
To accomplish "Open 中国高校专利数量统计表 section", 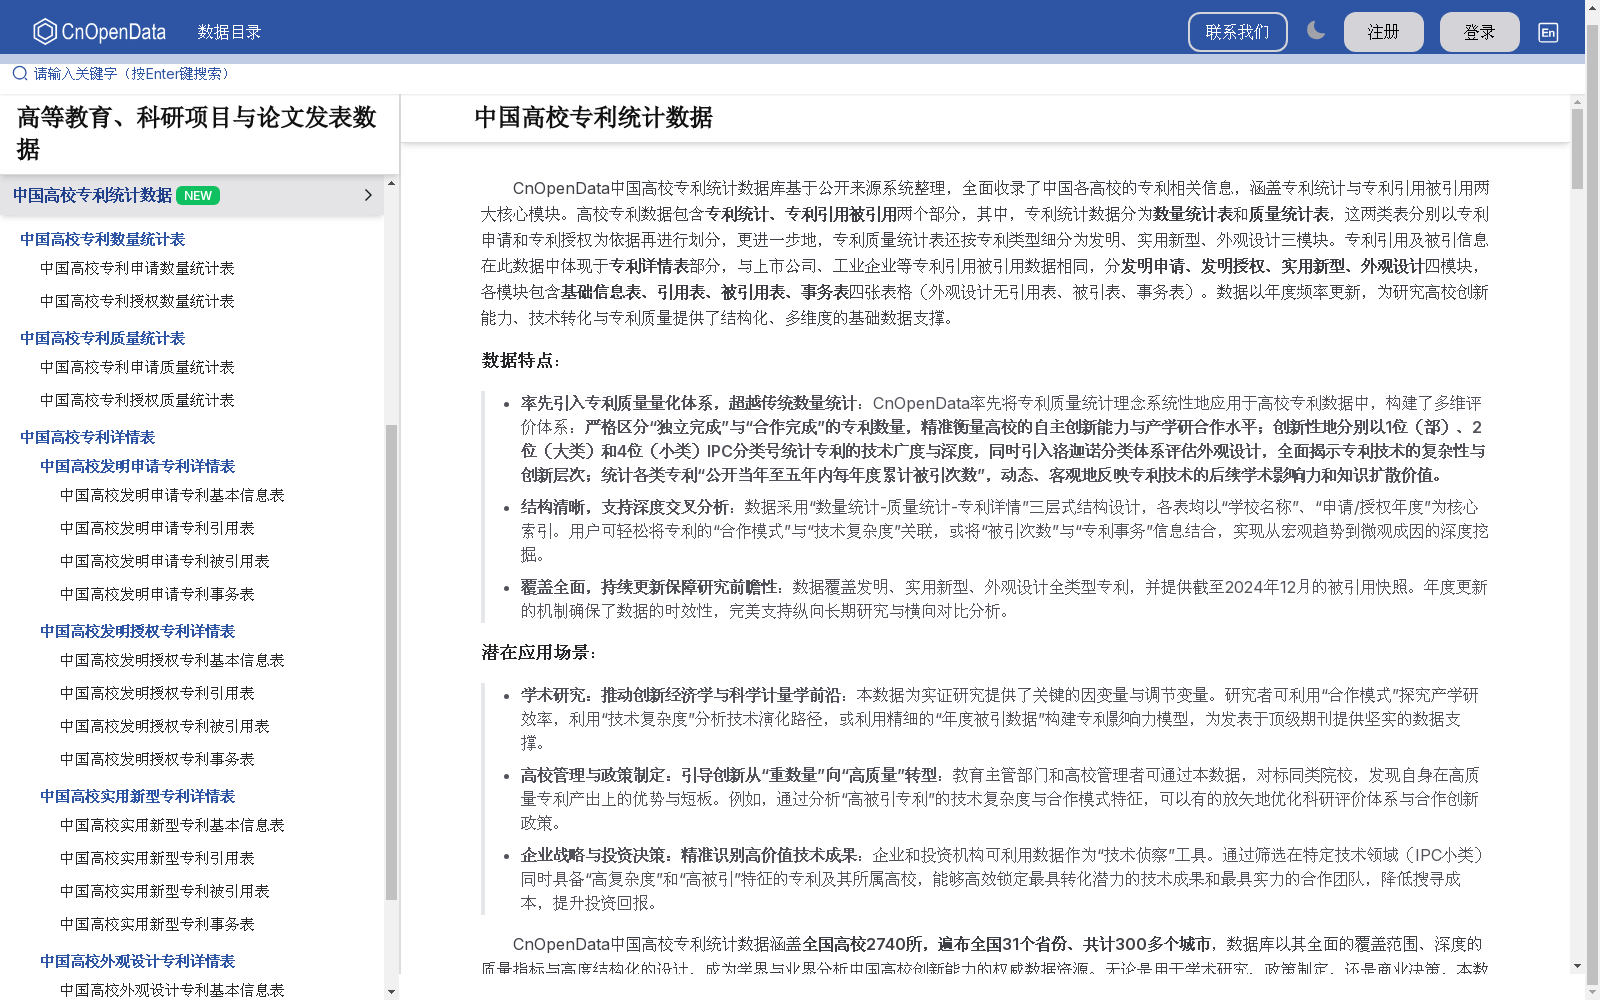I will (103, 239).
